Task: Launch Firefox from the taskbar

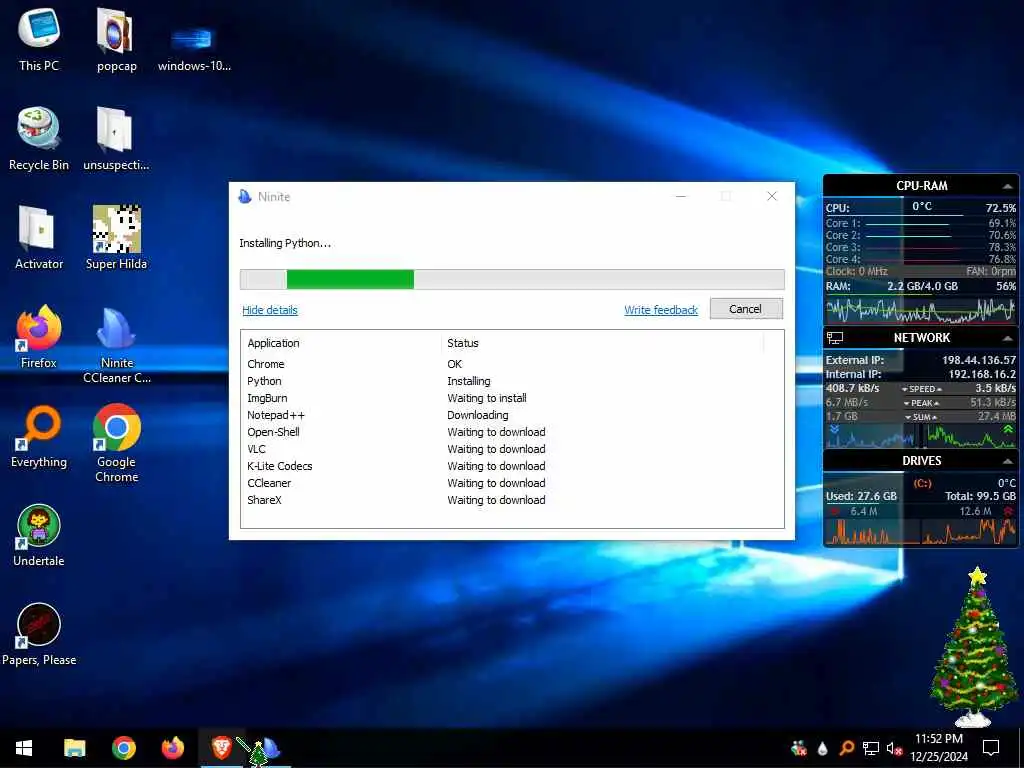Action: [172, 748]
